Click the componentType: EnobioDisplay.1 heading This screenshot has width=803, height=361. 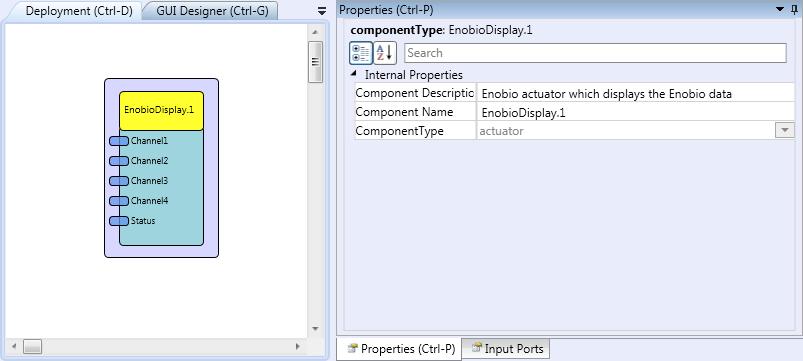(441, 30)
